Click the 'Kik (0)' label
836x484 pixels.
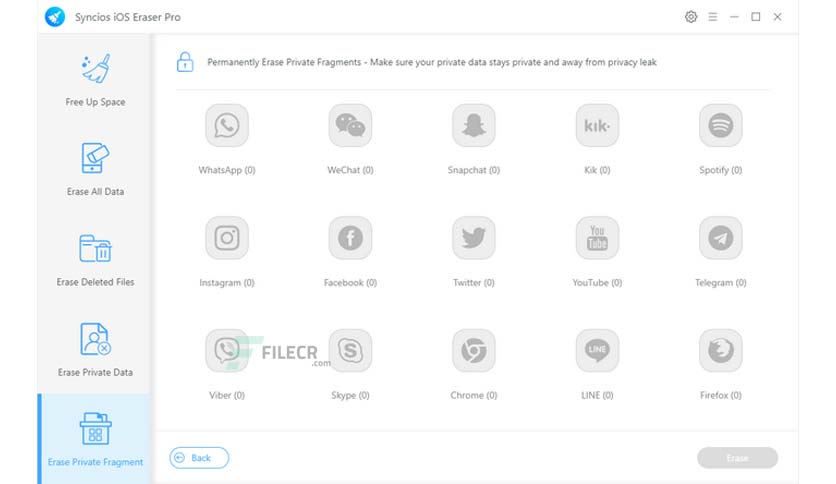click(597, 170)
